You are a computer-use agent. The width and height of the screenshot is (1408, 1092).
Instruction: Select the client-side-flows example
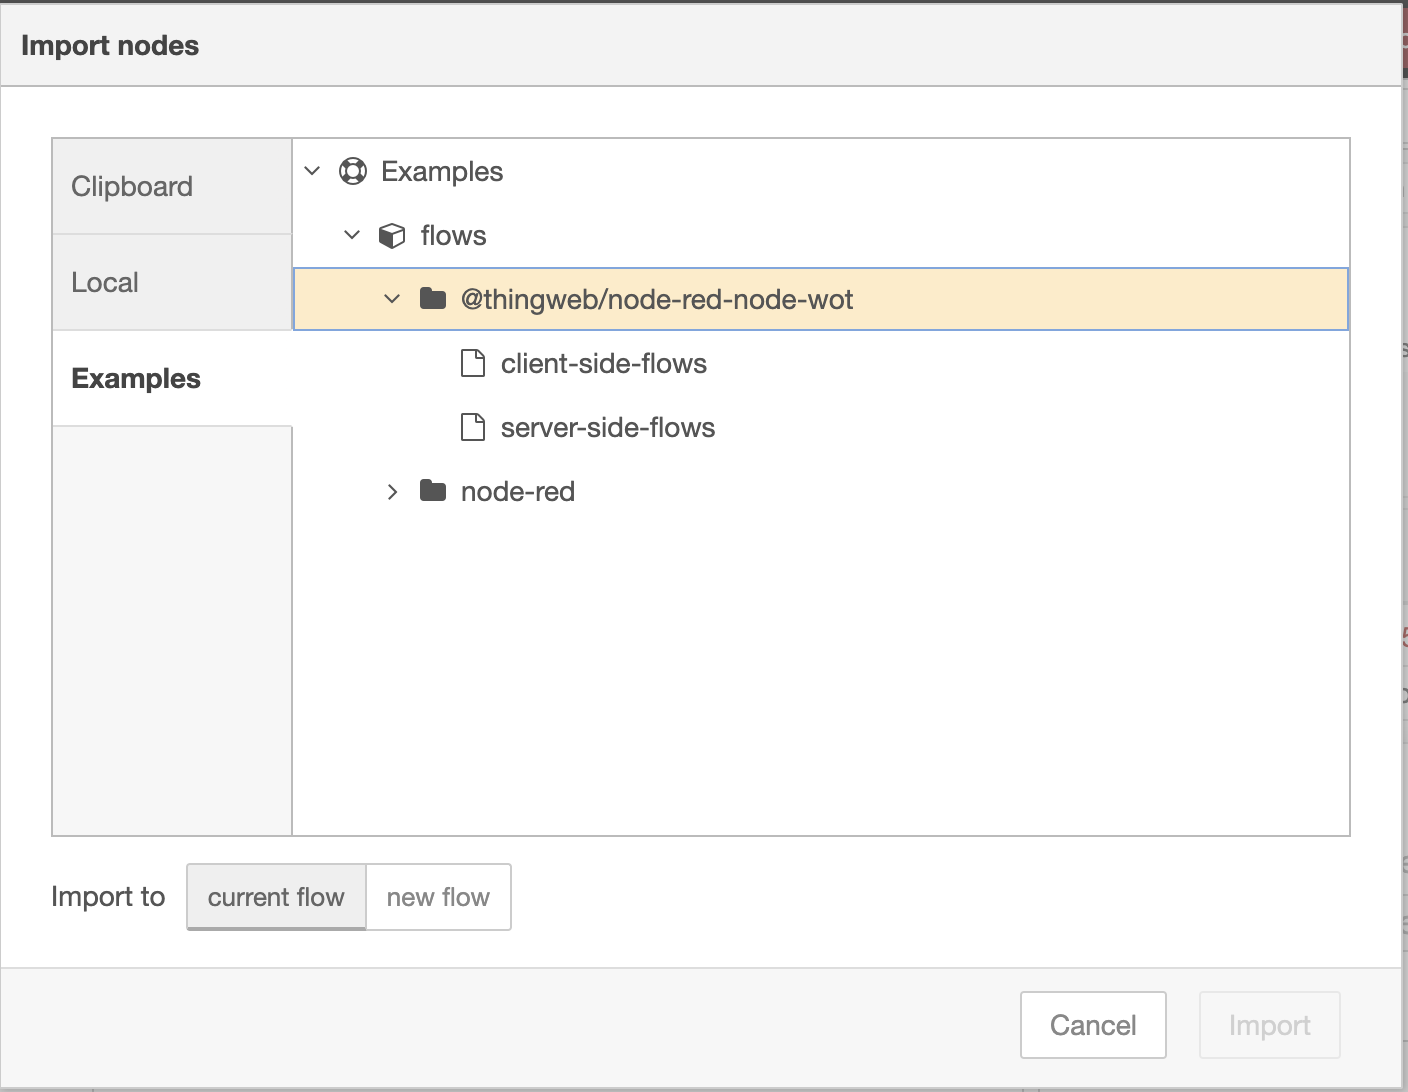(604, 363)
